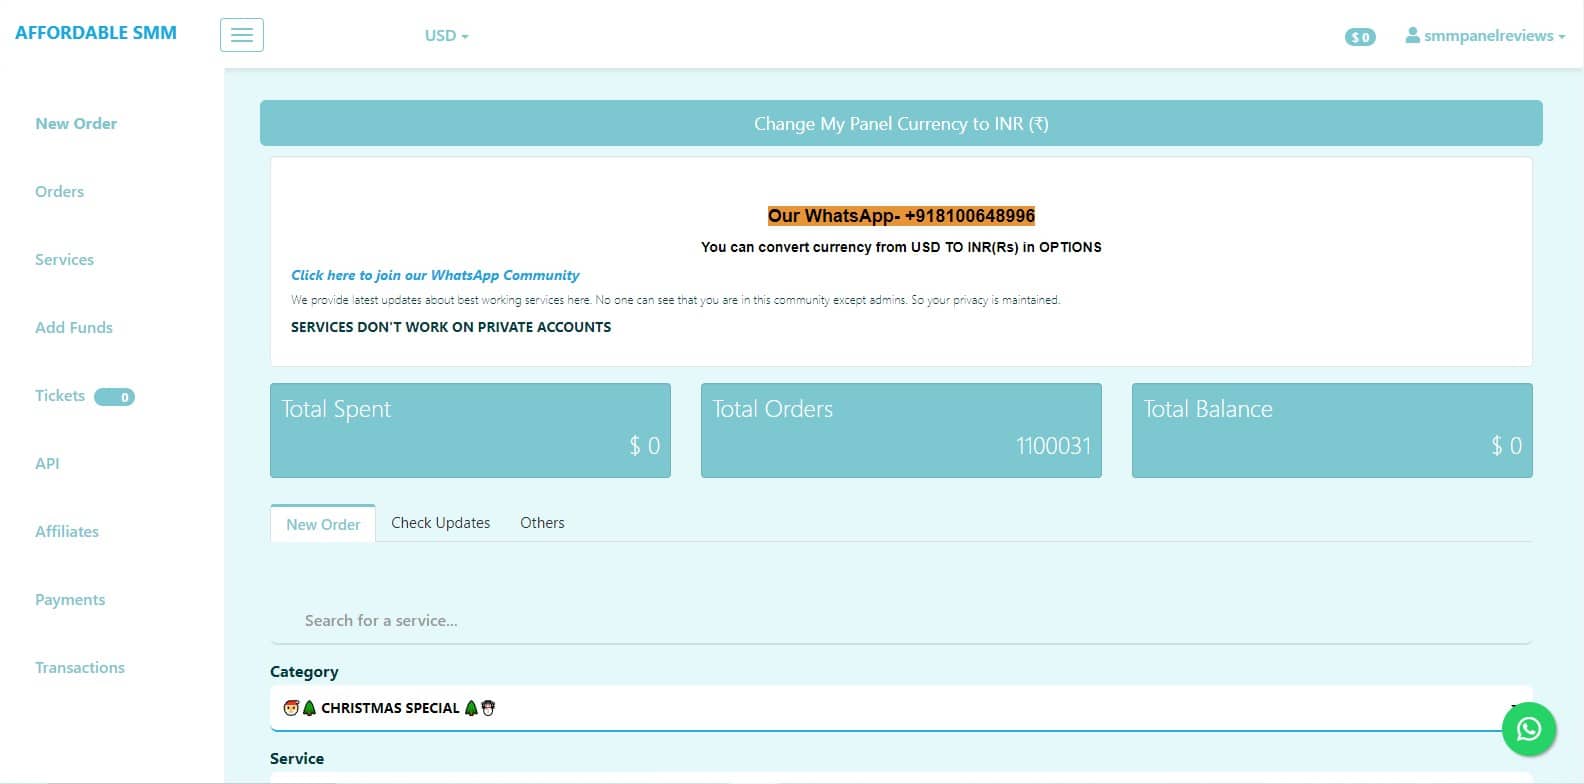Expand the smmpanelreviews account menu
The width and height of the screenshot is (1584, 784).
pyautogui.click(x=1485, y=35)
